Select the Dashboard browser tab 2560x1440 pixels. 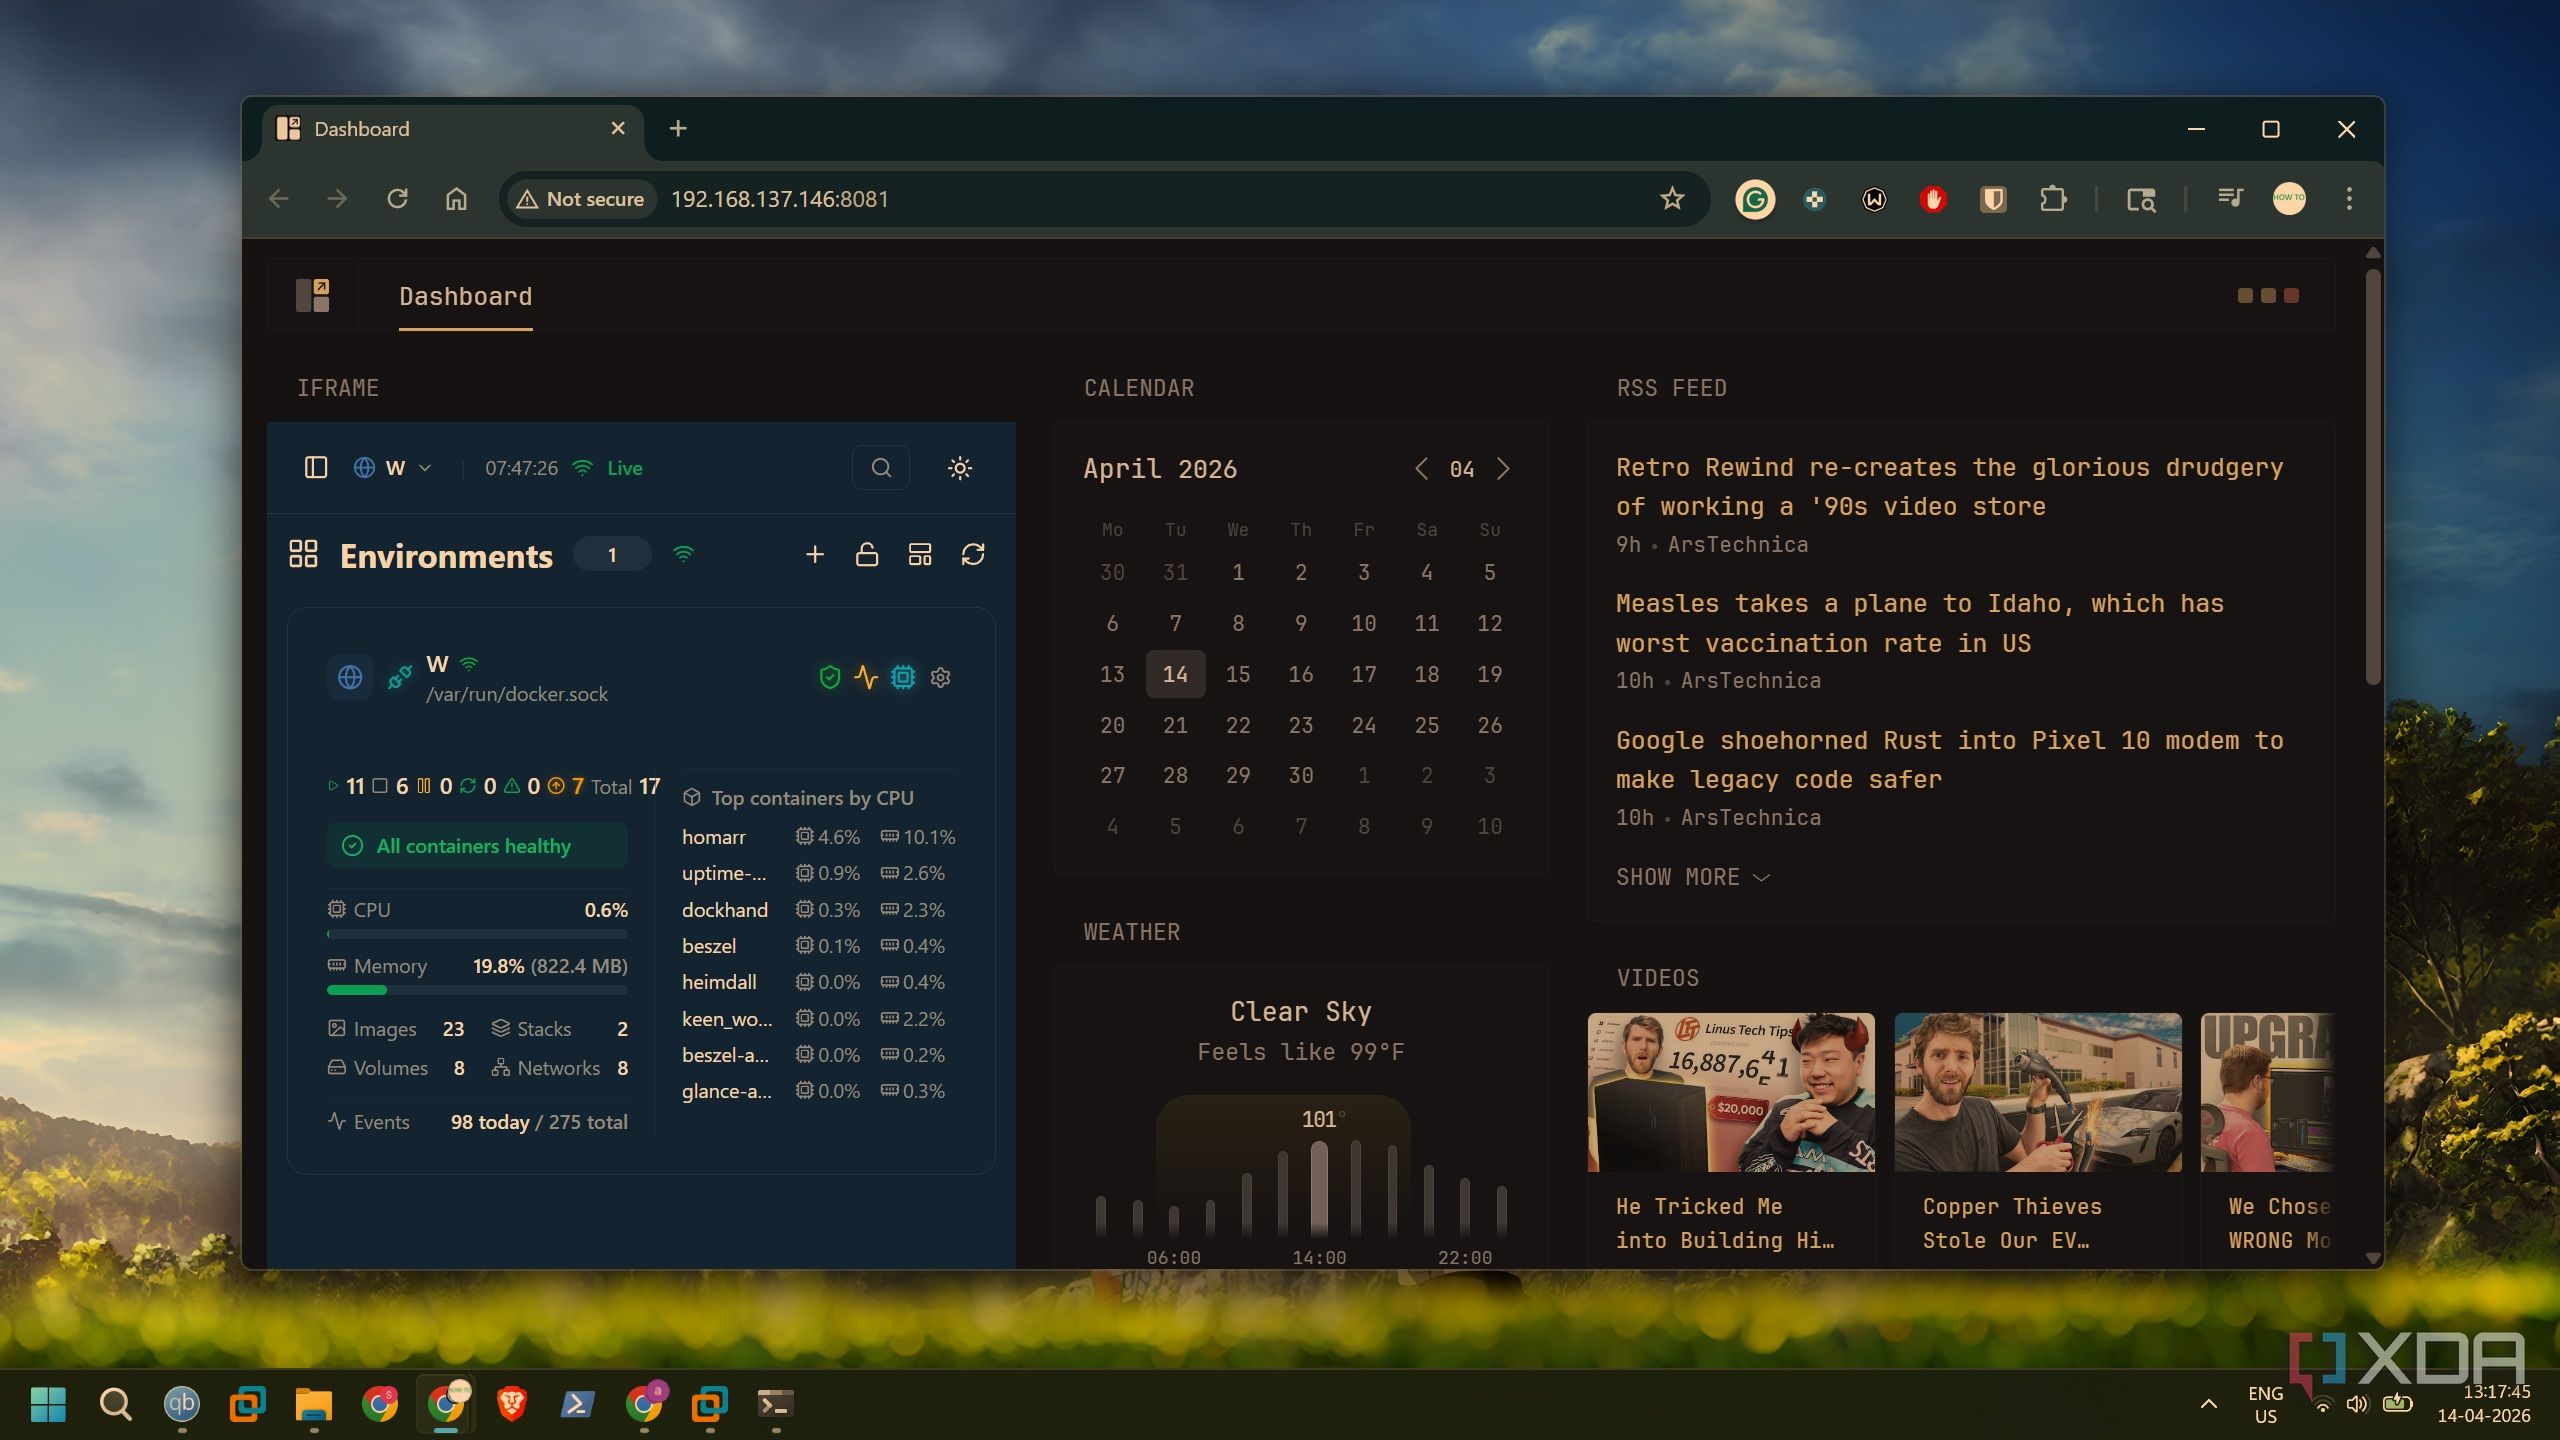click(452, 129)
